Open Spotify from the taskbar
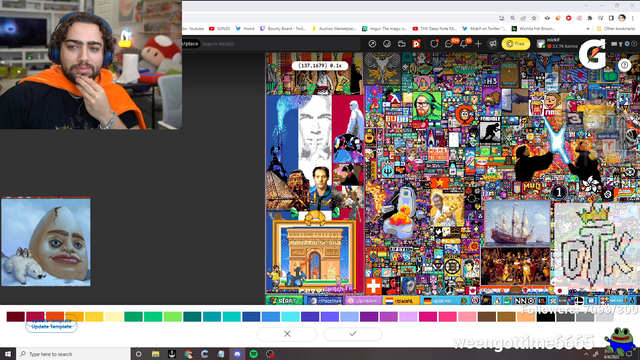Viewport: 640px width, 360px height. pyautogui.click(x=253, y=354)
